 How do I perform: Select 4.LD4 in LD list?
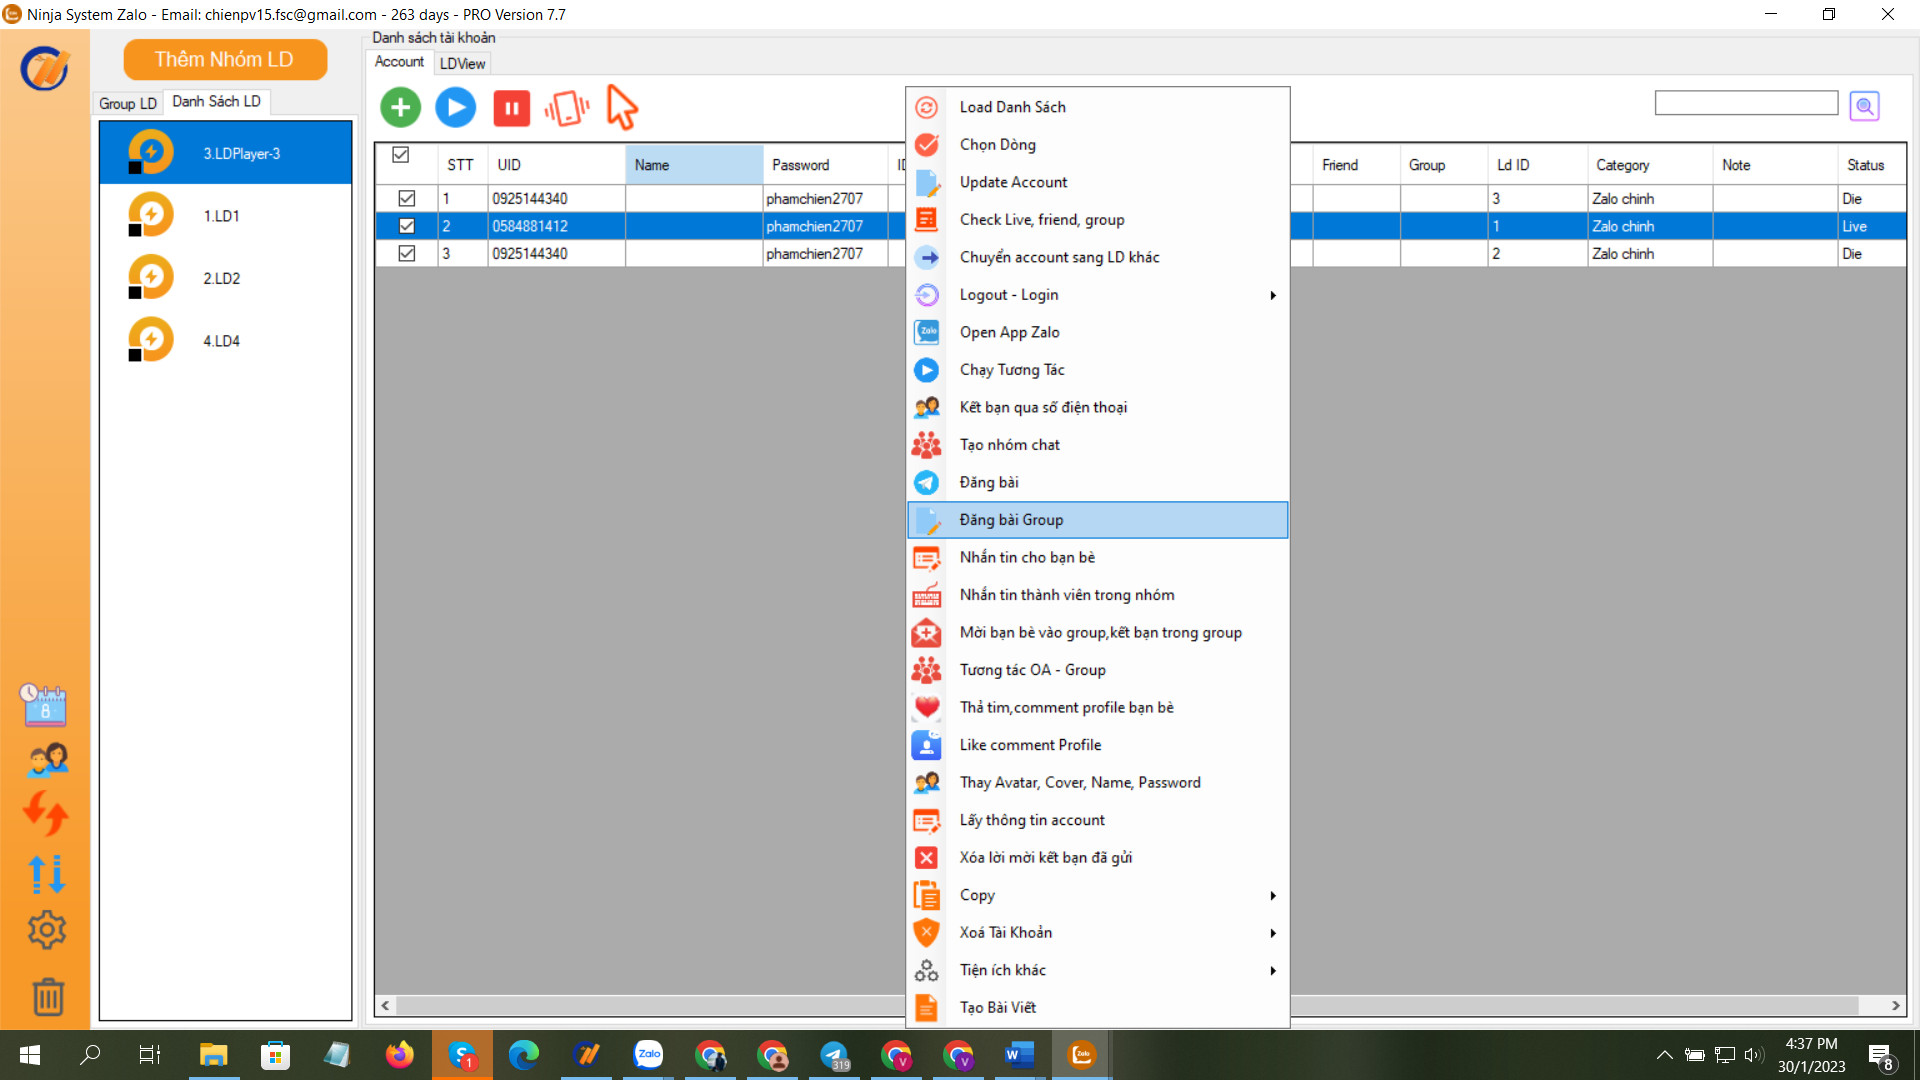pos(225,341)
